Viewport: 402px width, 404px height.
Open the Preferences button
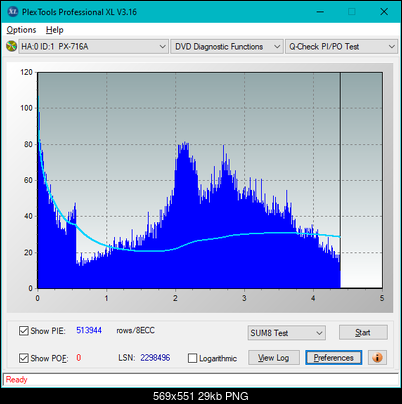334,358
